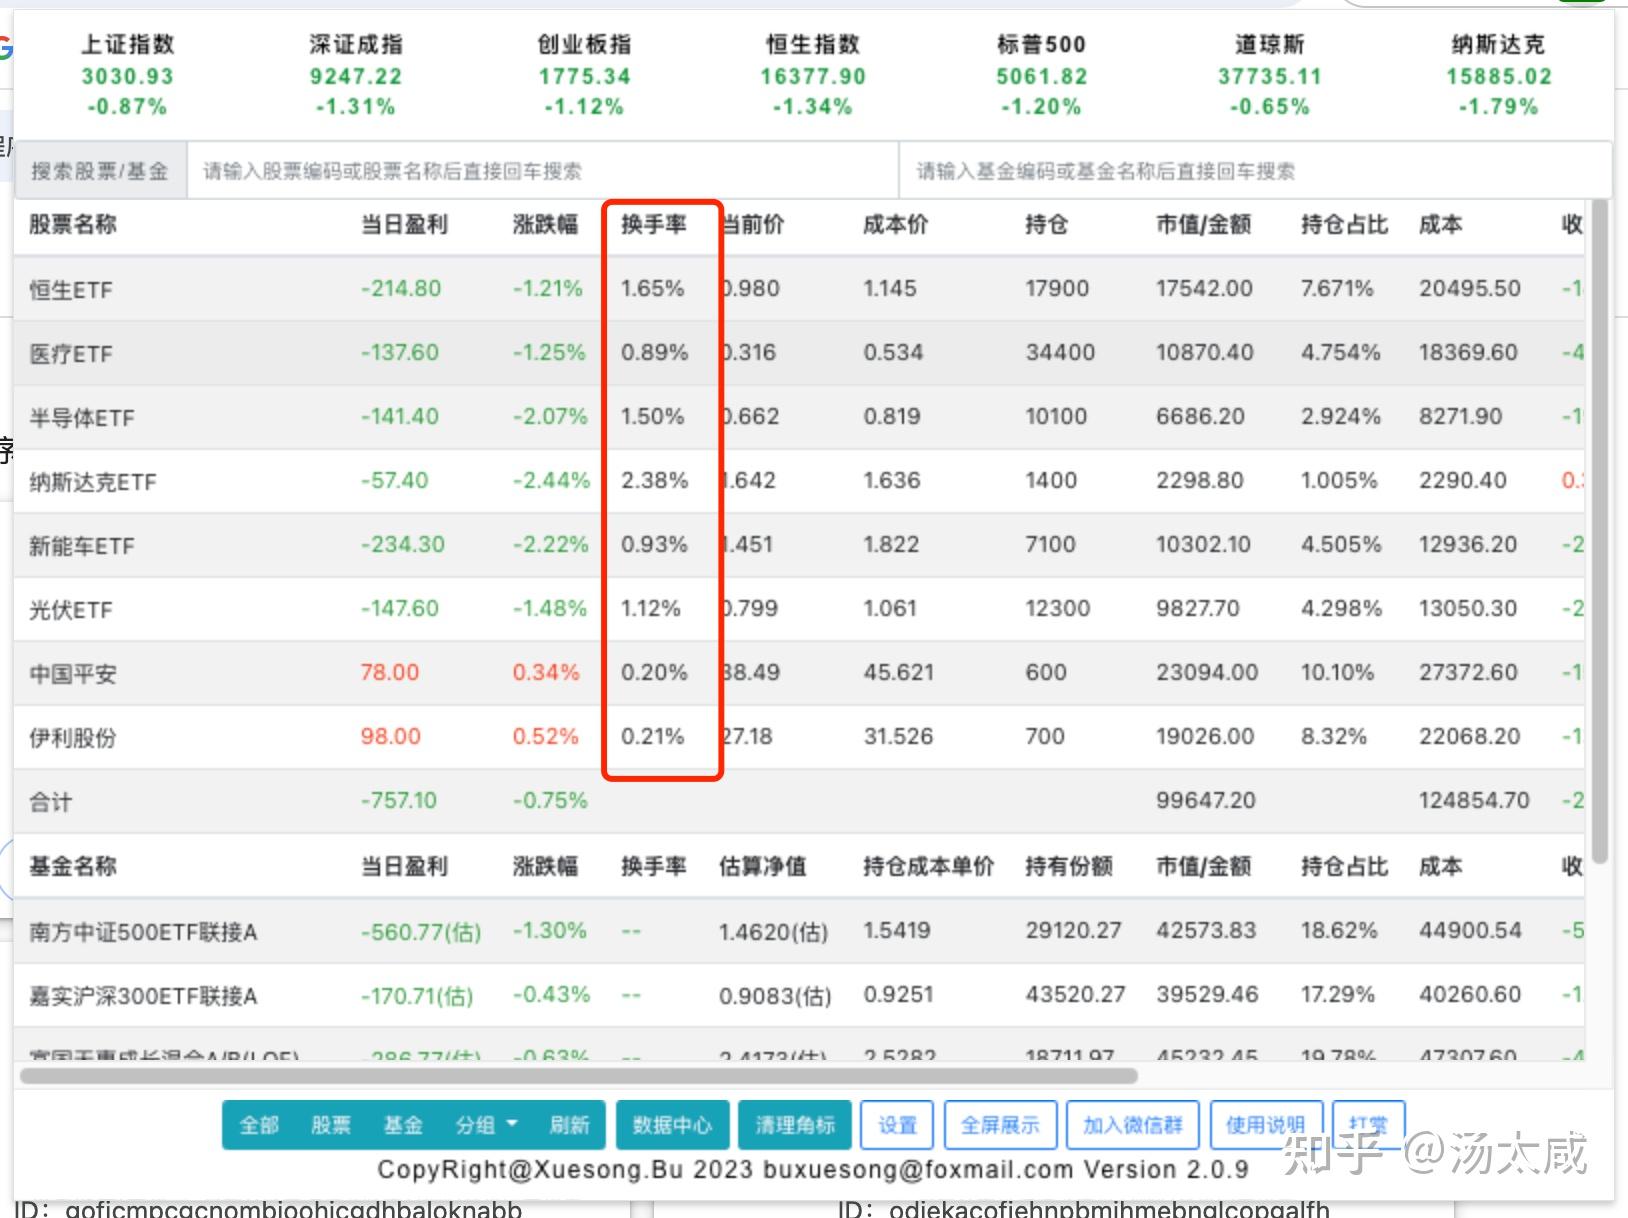The image size is (1628, 1218).
Task: Select the 股票 filter button
Action: click(x=331, y=1125)
